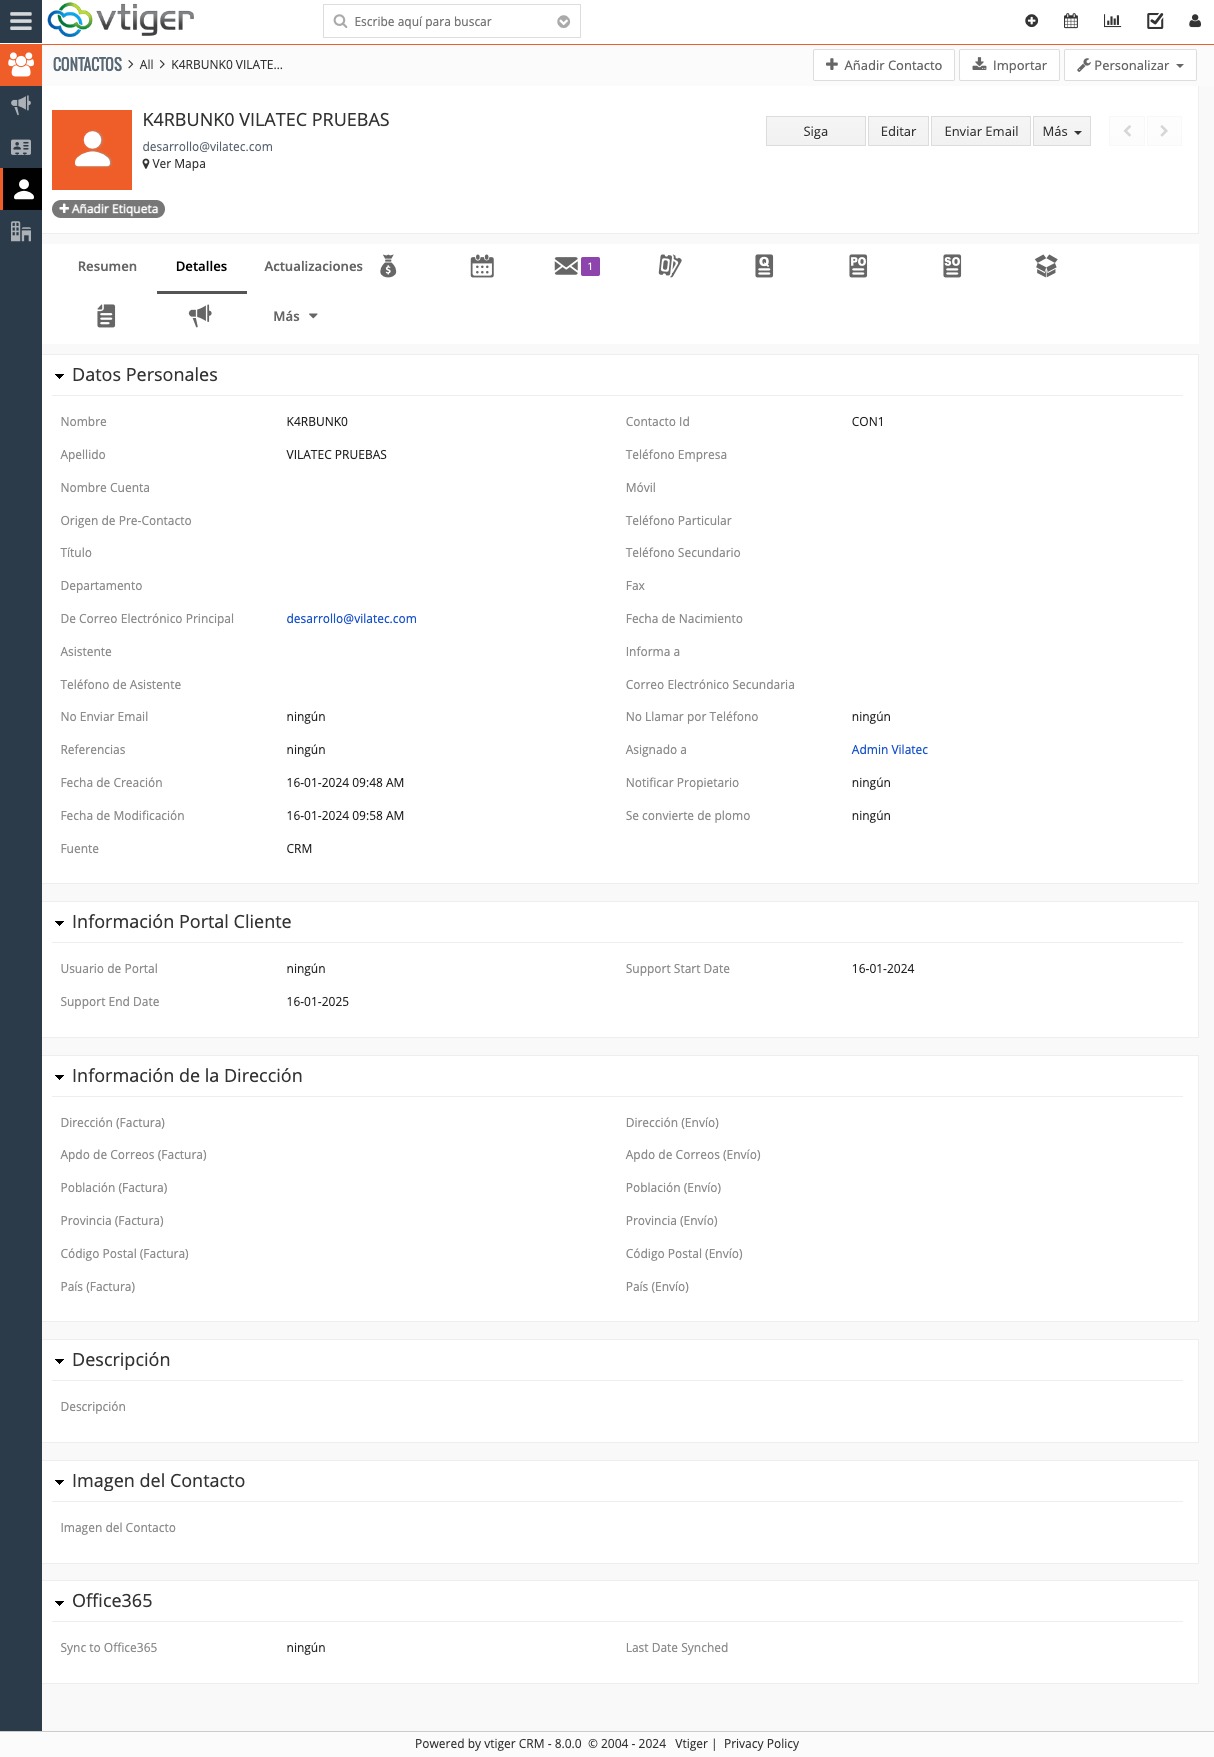Click the Editar button
The image size is (1214, 1757).
point(898,131)
